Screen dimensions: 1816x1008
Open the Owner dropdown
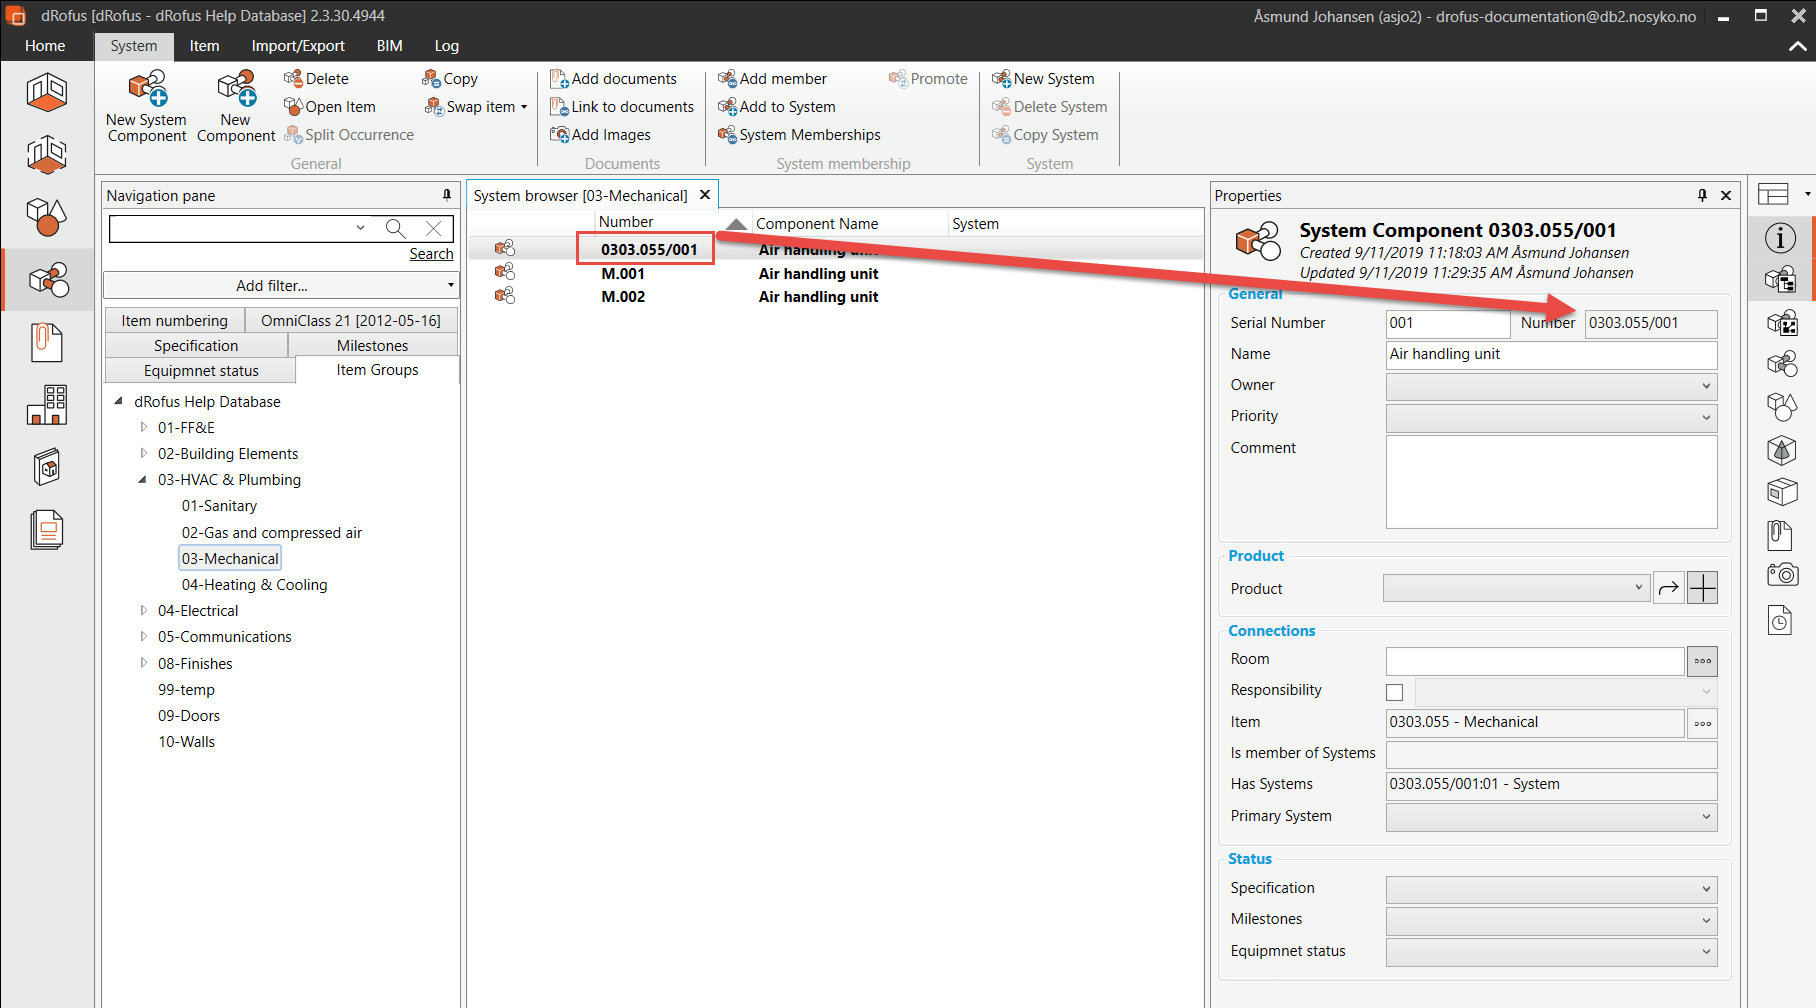click(x=1551, y=386)
